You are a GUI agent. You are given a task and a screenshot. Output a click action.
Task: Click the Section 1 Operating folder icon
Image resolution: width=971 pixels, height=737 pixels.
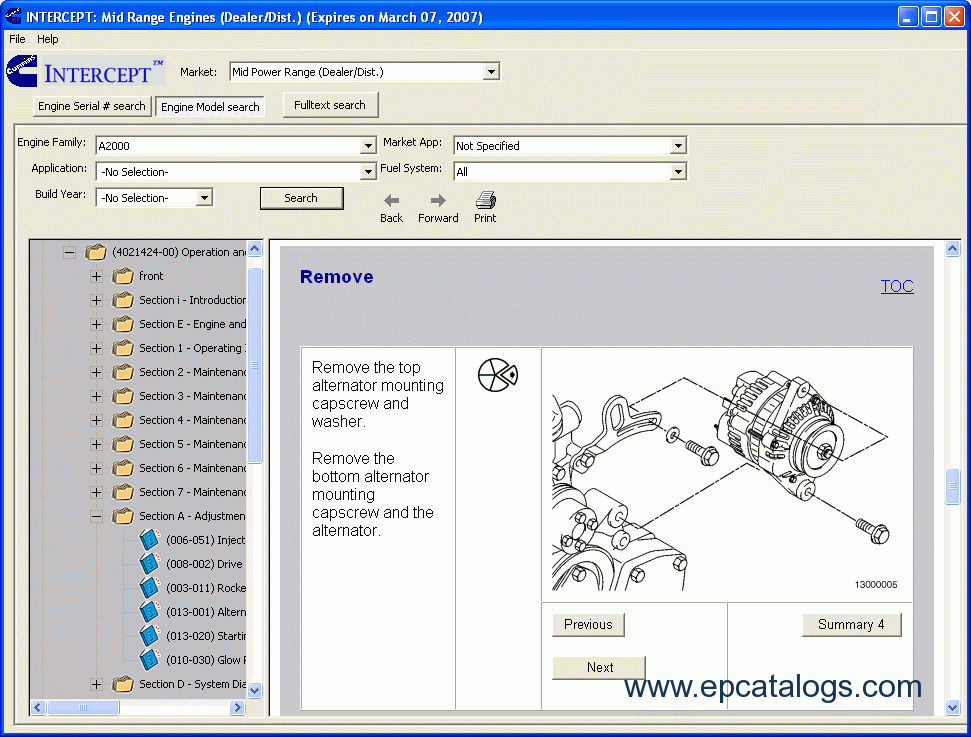pyautogui.click(x=123, y=348)
